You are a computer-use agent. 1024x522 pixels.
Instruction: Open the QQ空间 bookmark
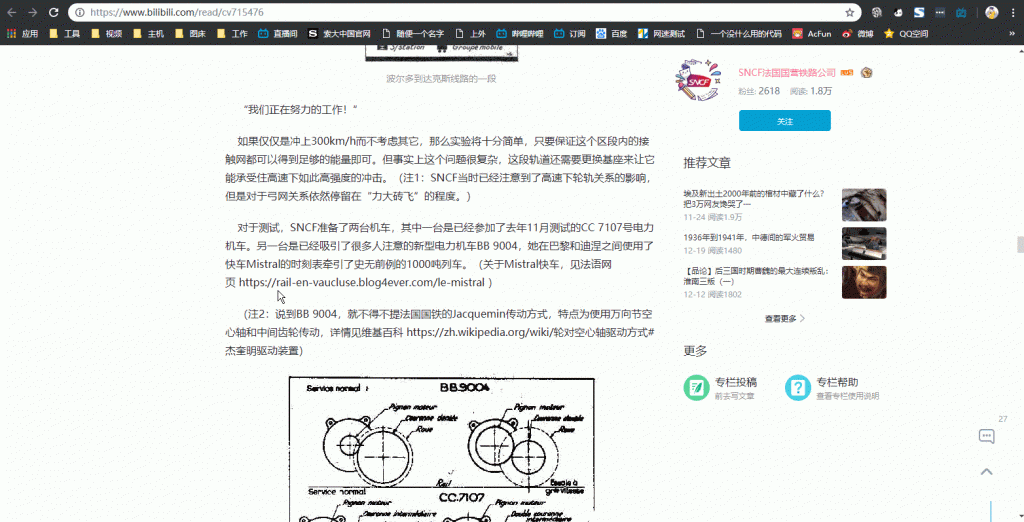coord(906,33)
